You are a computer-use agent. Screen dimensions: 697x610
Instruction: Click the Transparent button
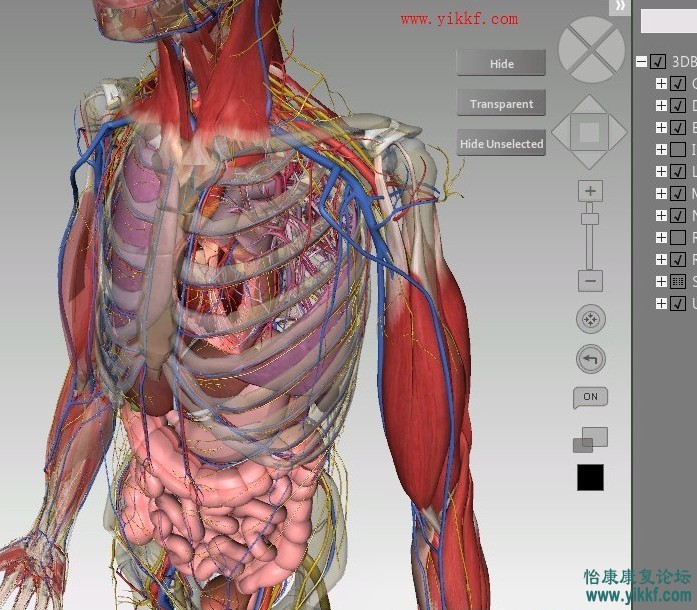click(501, 104)
